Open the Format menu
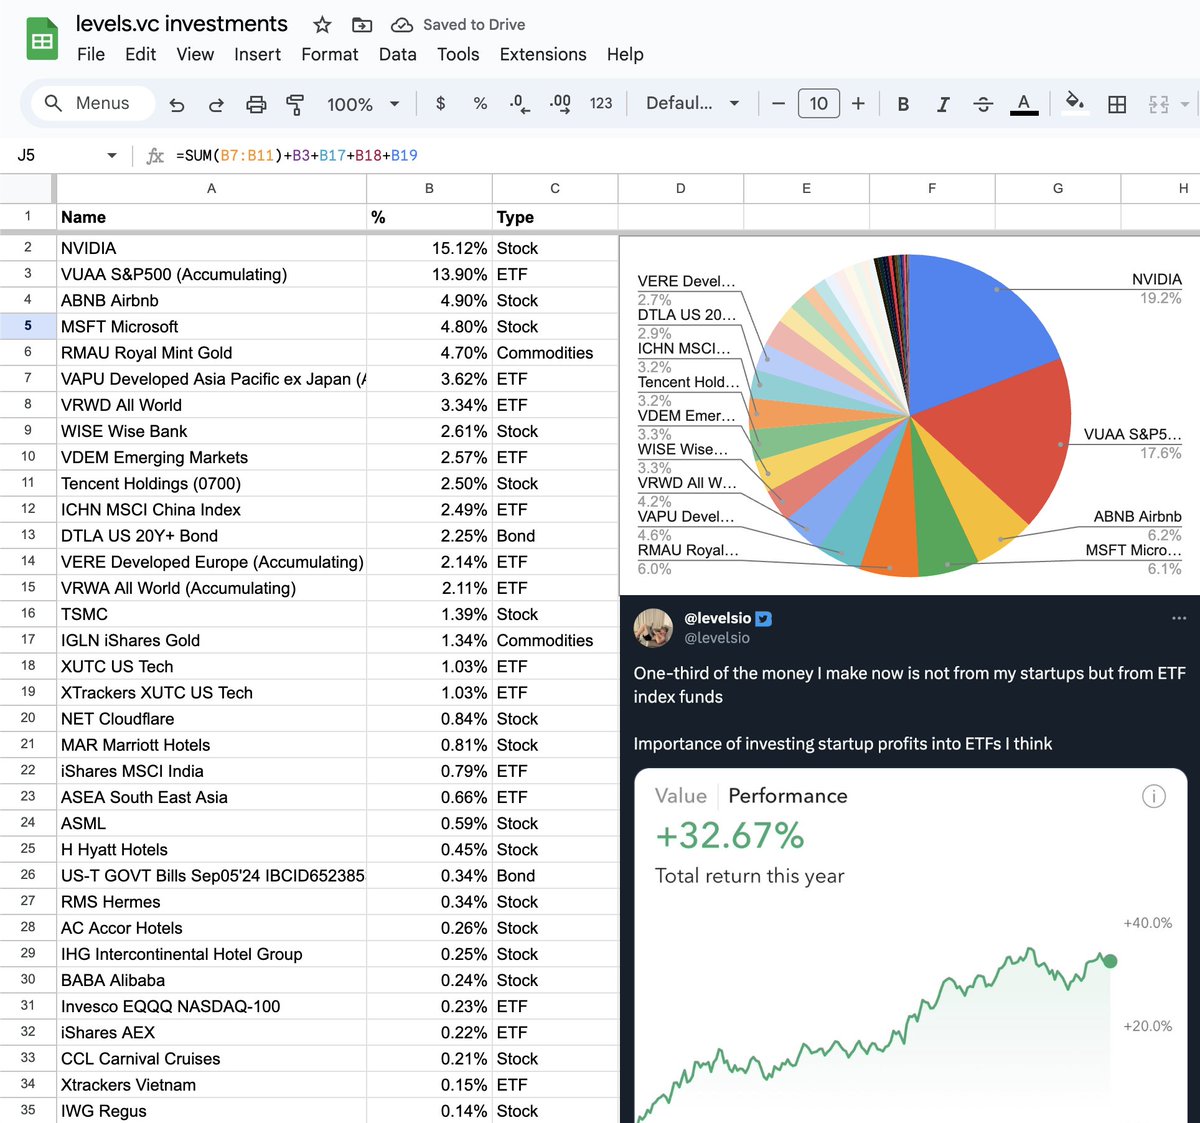Image resolution: width=1200 pixels, height=1123 pixels. (329, 54)
